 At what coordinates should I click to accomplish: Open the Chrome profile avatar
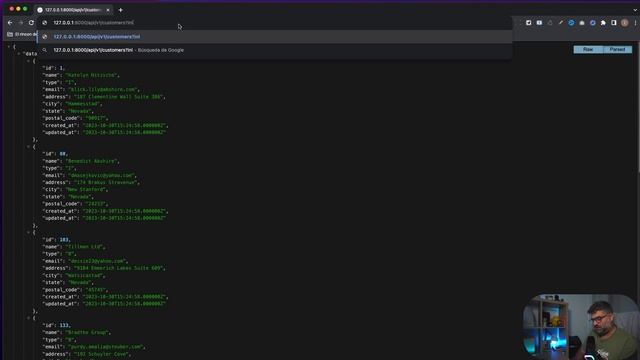tap(624, 23)
